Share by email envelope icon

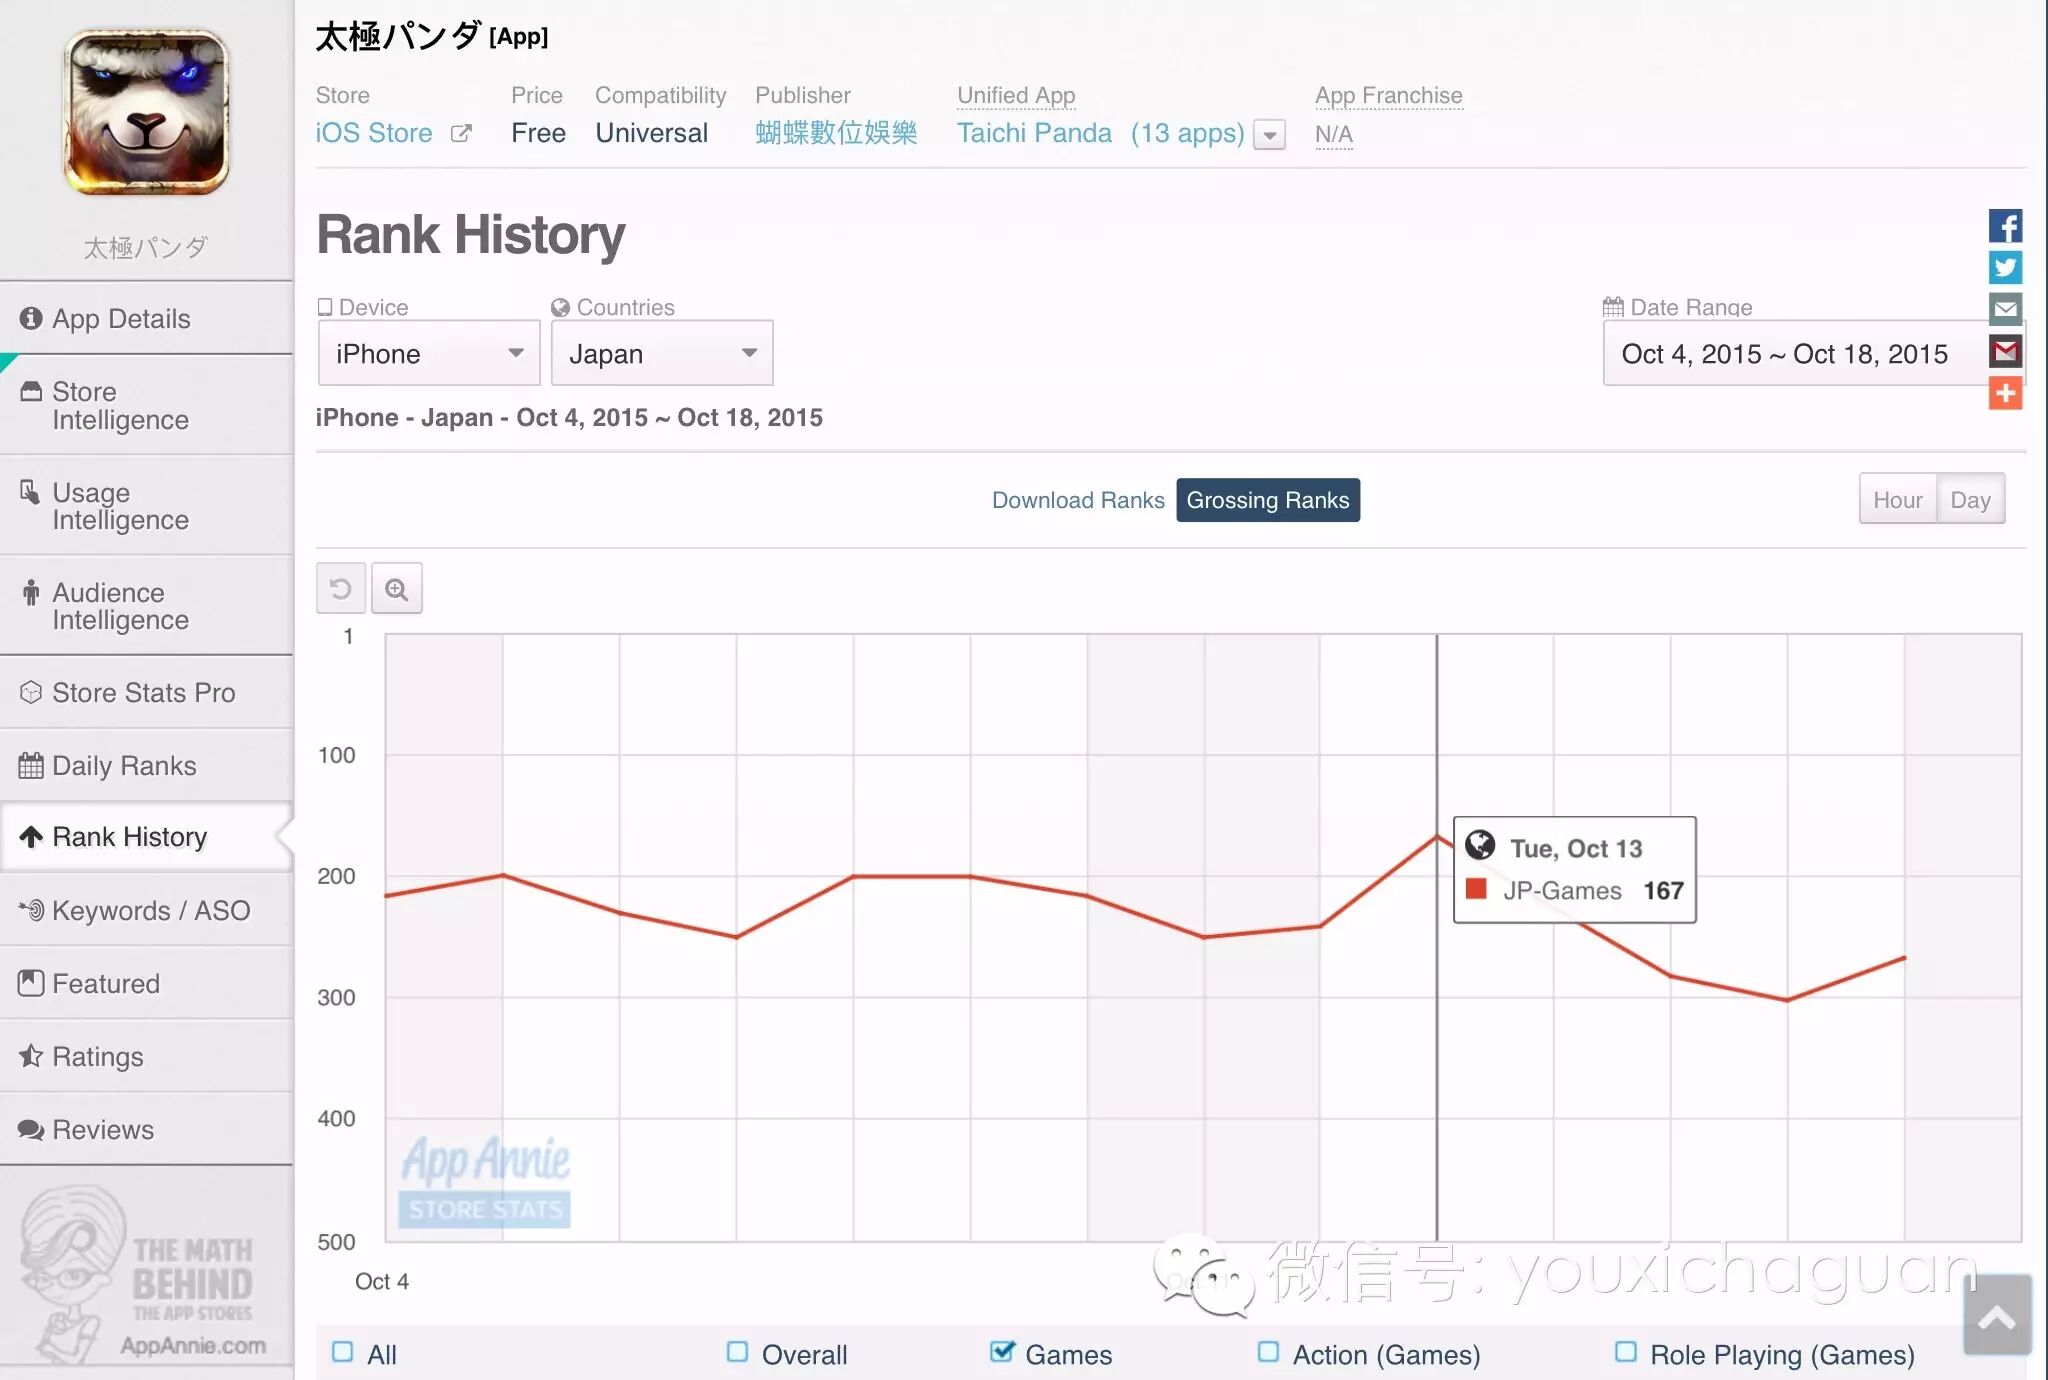[x=2005, y=309]
